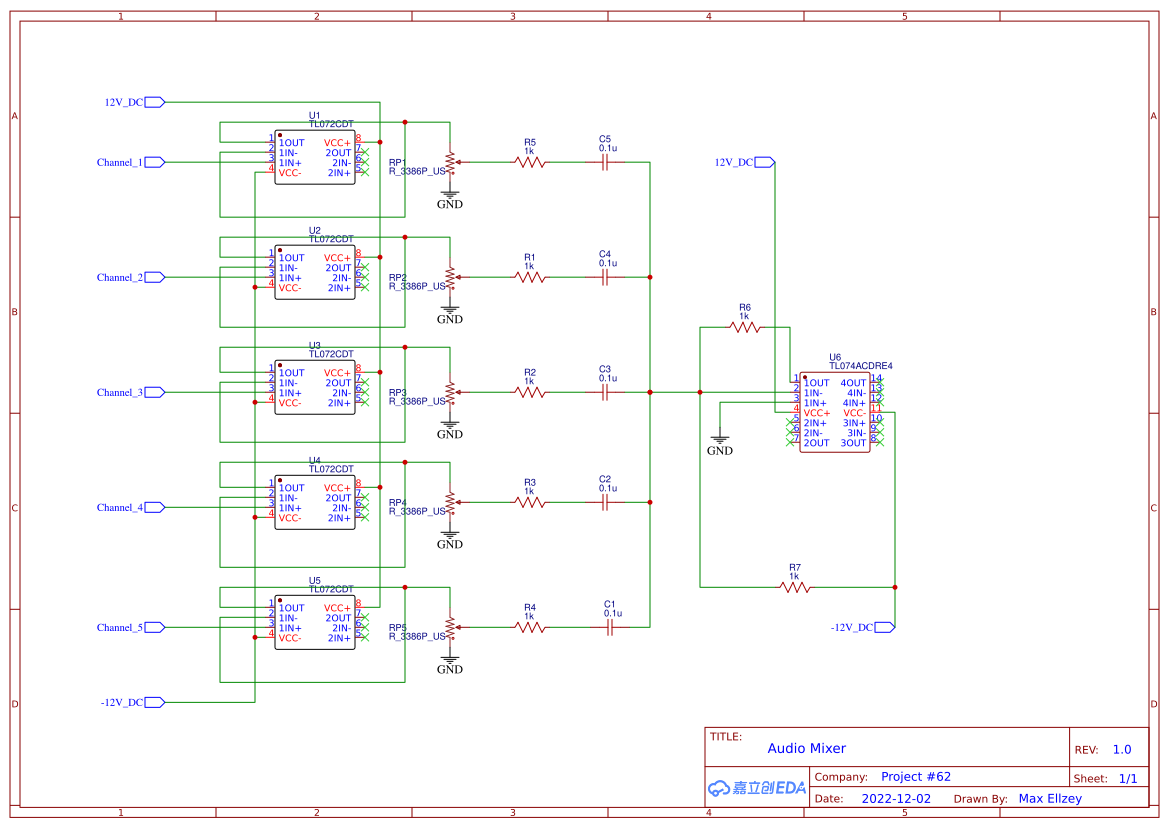Click the RP3 potentiometer symbol
The image size is (1169, 828).
450,392
